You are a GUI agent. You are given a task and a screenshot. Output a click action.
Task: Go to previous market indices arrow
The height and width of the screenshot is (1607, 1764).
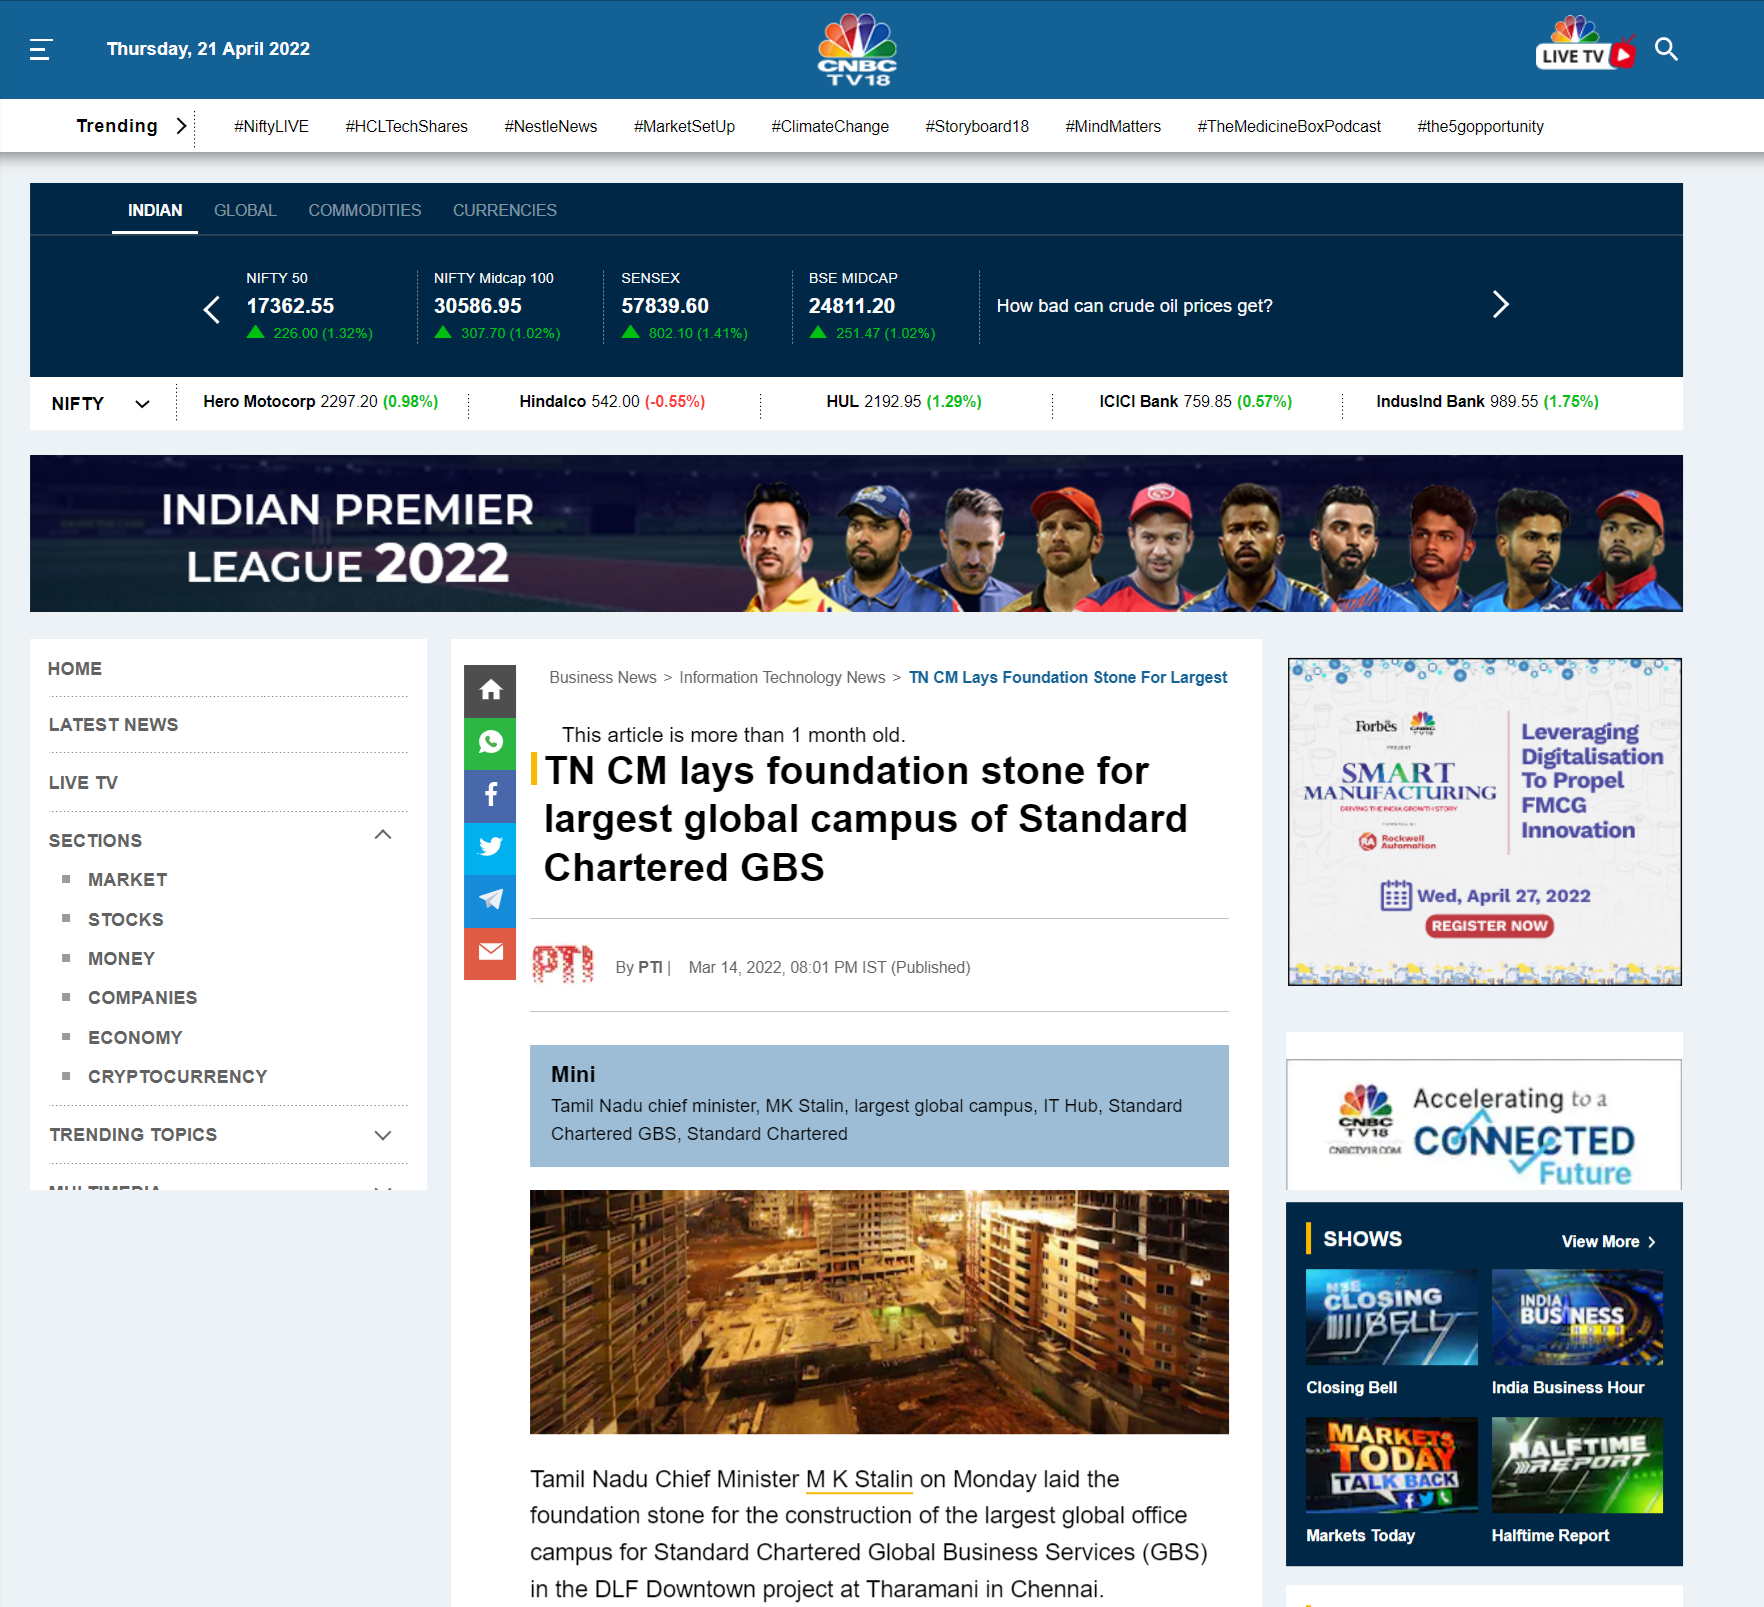point(212,309)
